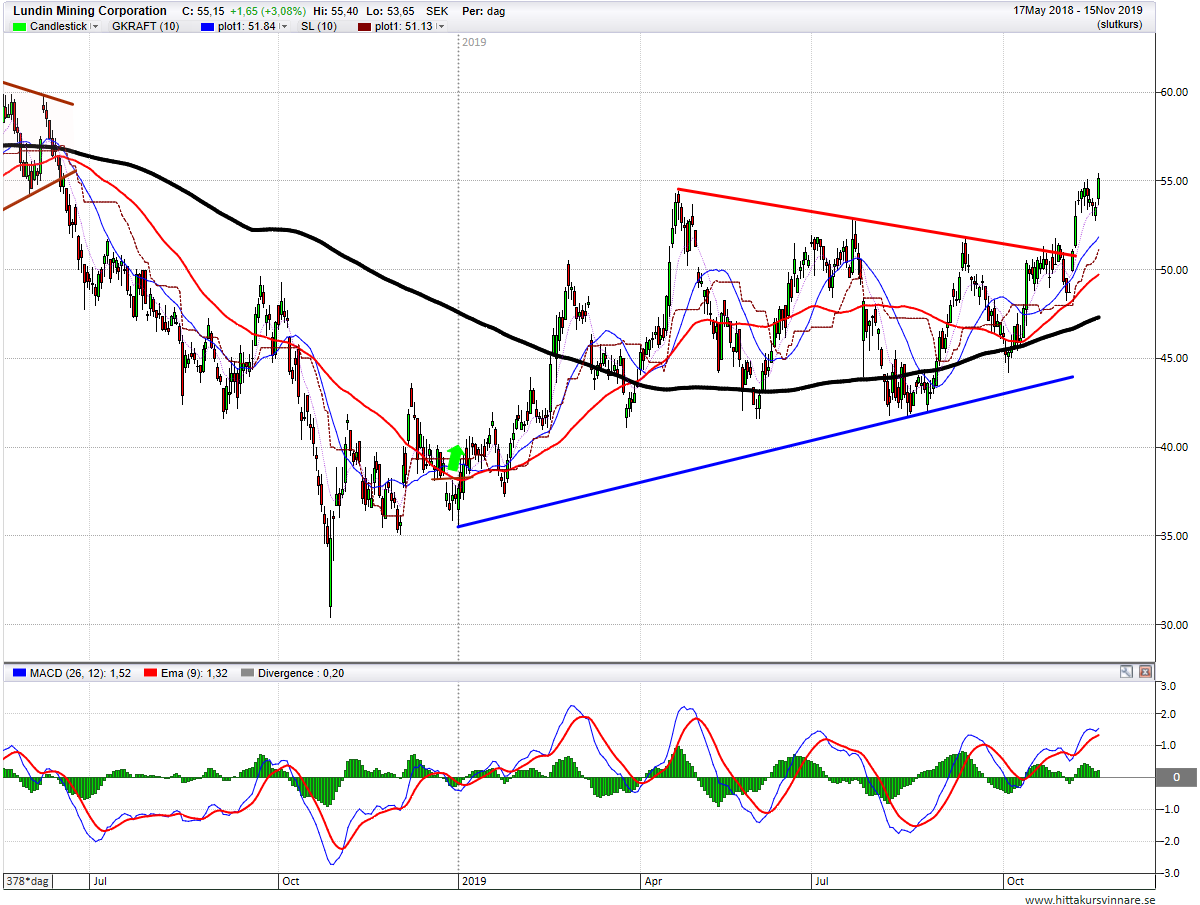
Task: Click the "Divergence : 0,20" legend text
Action: 301,673
